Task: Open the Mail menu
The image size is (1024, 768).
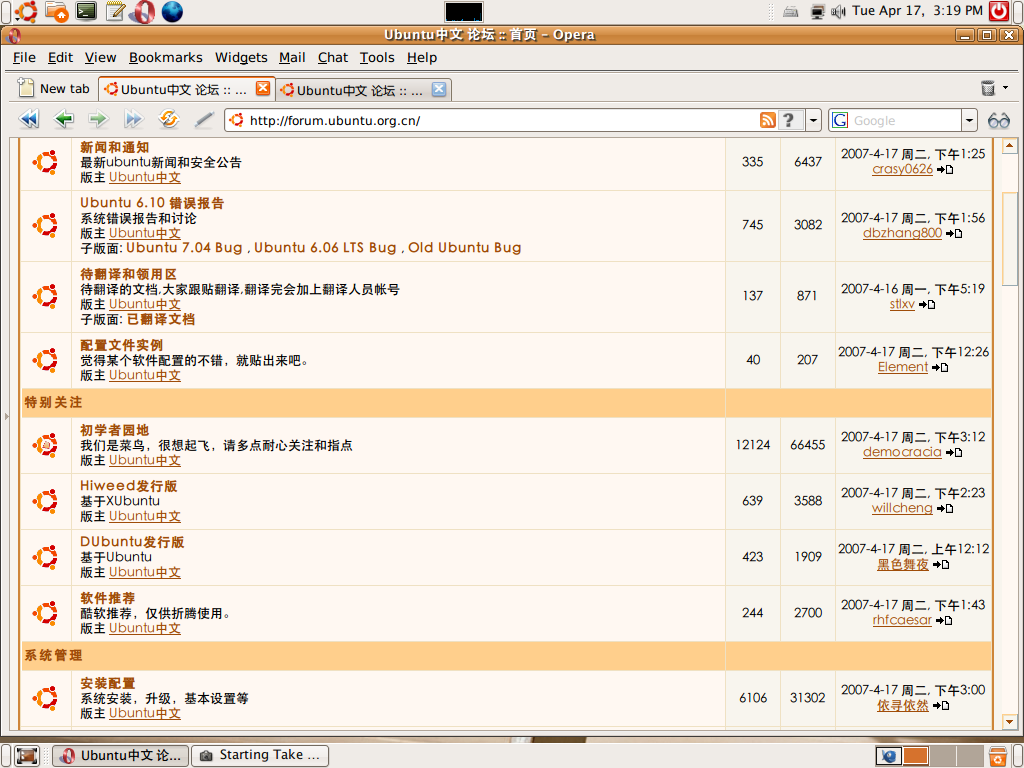Action: pos(292,57)
